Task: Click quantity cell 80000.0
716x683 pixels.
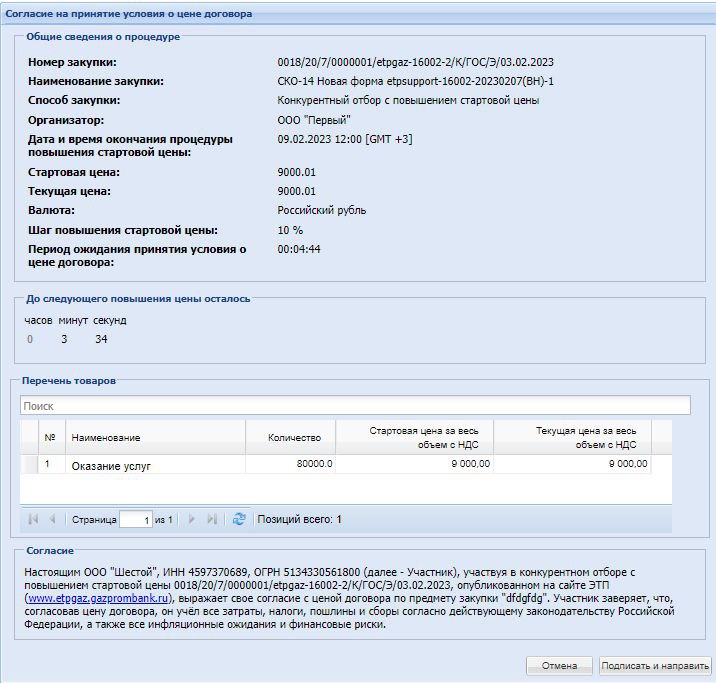Action: (x=290, y=464)
